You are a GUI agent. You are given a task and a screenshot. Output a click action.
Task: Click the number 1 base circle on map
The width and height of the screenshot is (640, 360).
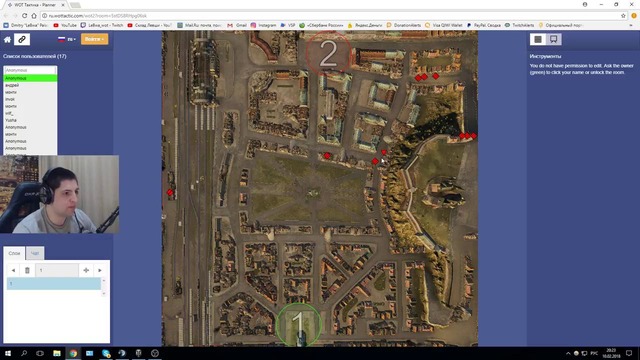click(298, 325)
